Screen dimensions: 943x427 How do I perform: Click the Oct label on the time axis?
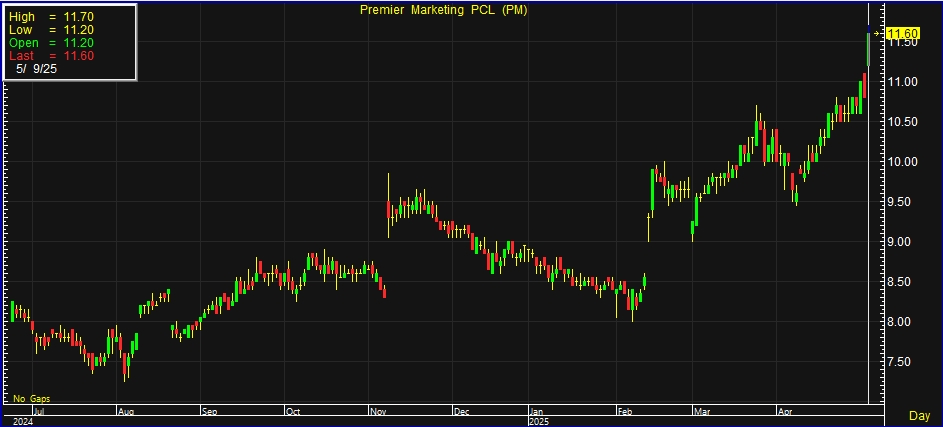coord(293,413)
